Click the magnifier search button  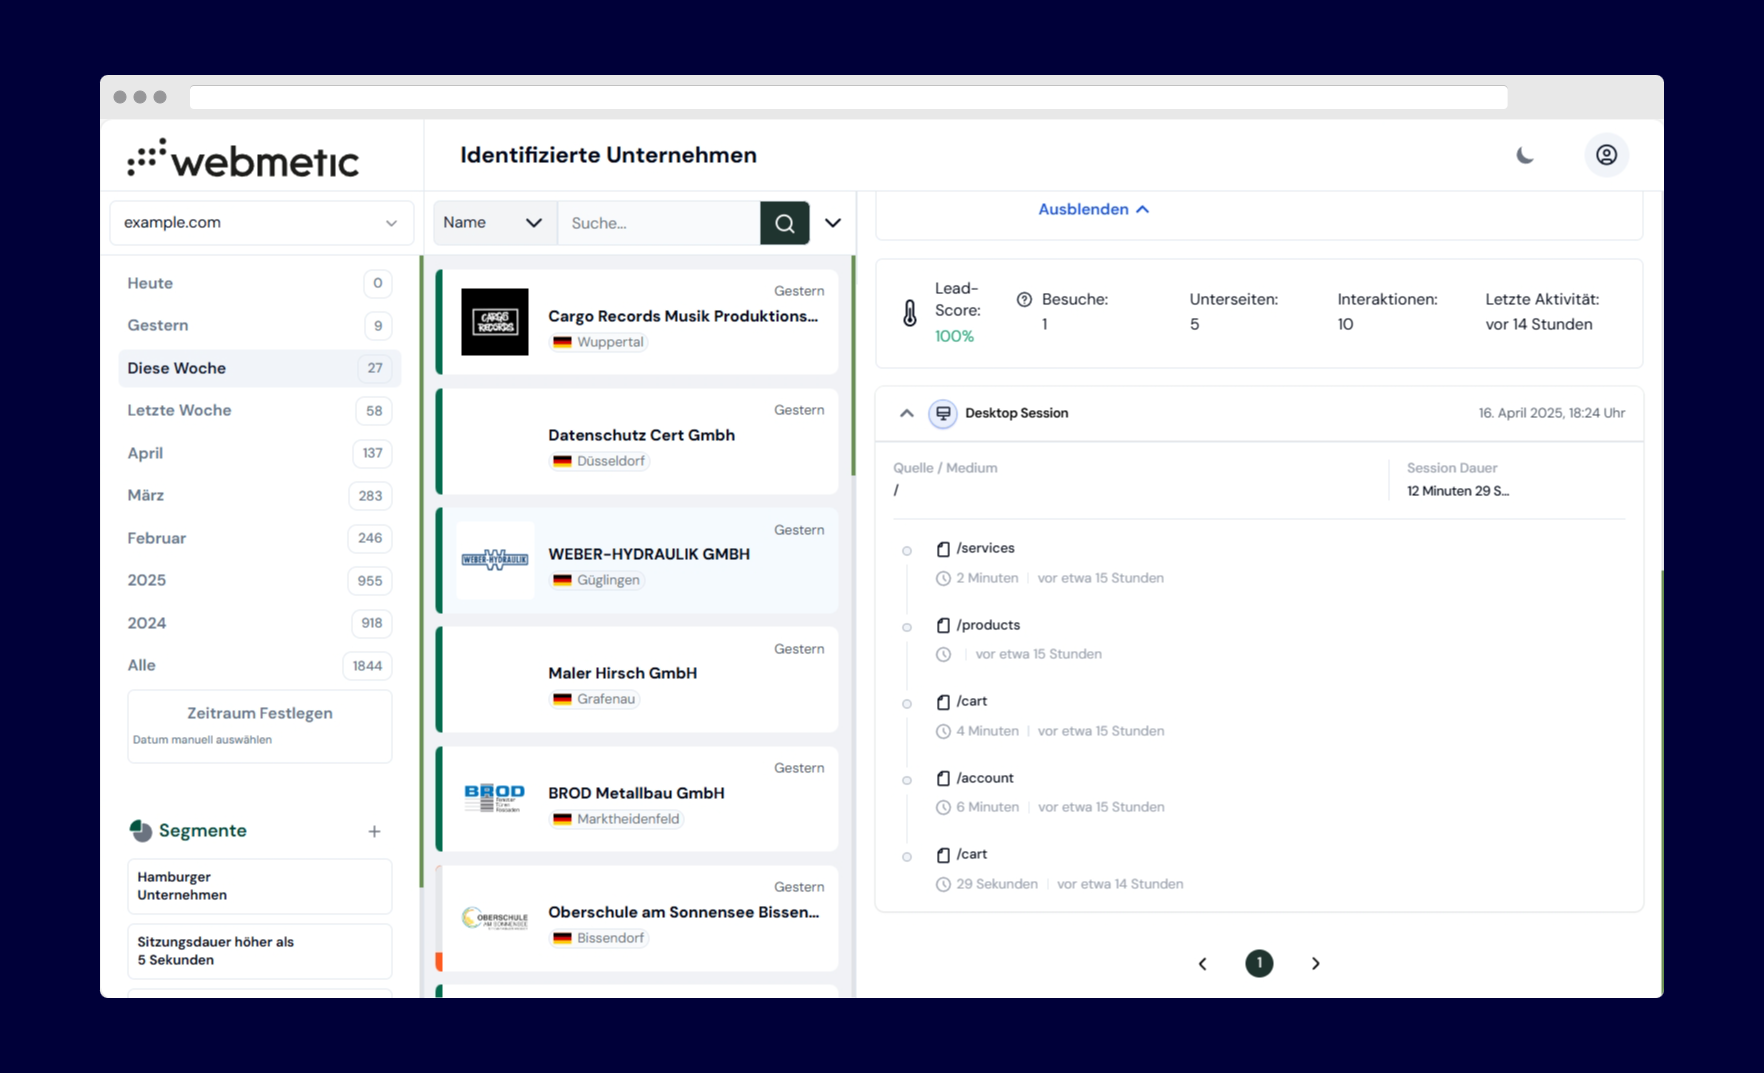785,223
